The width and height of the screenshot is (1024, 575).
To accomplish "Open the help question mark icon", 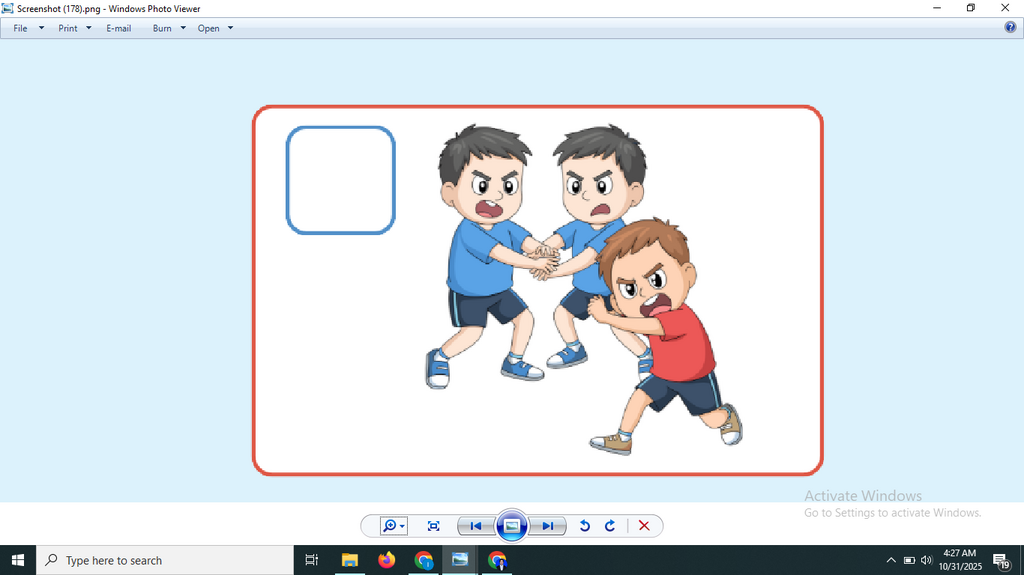I will point(1010,27).
